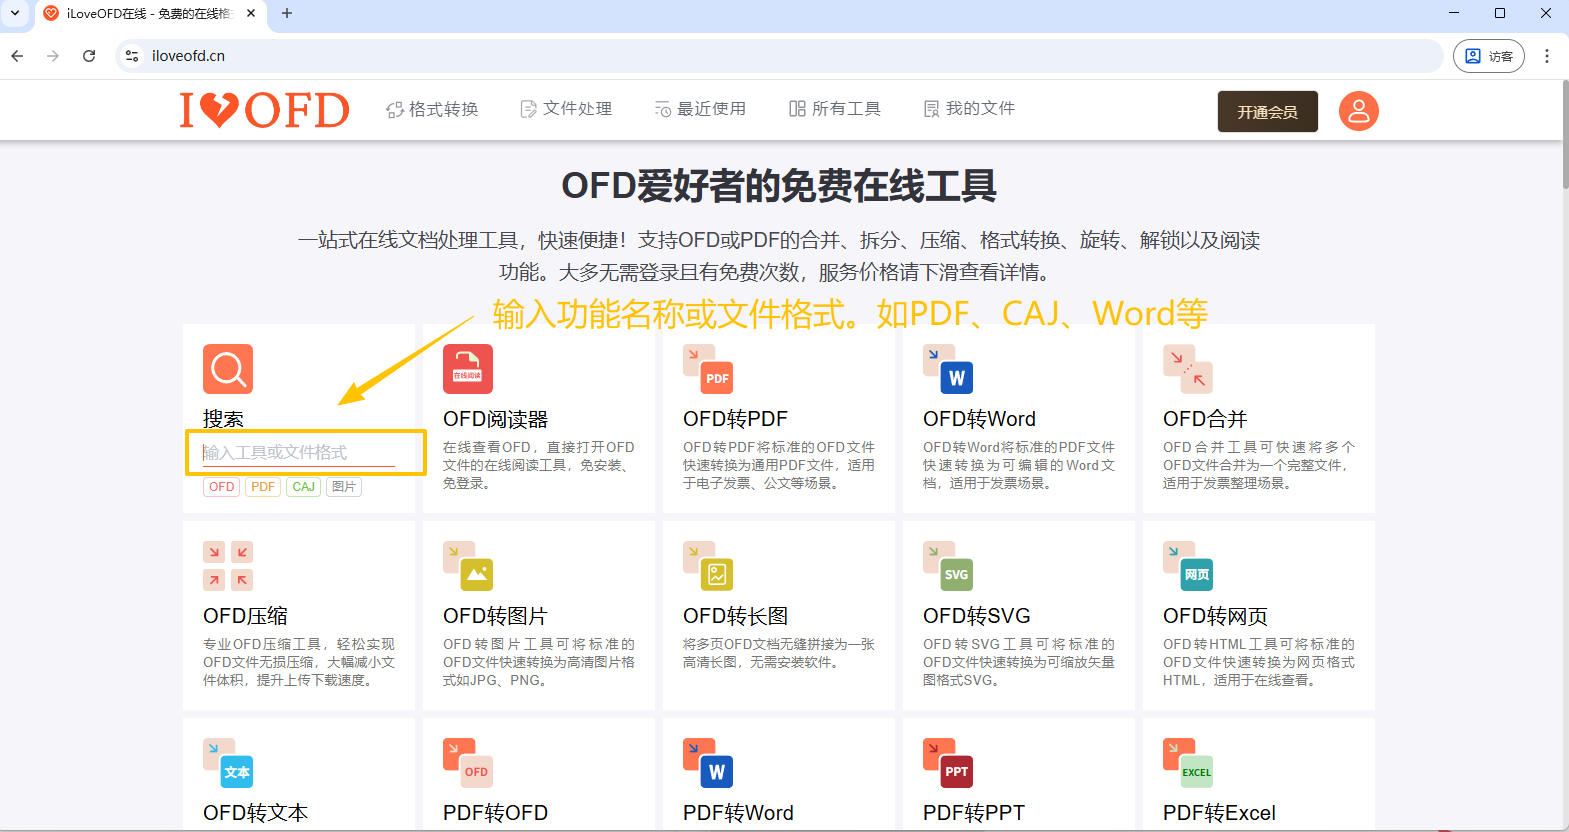This screenshot has height=832, width=1569.
Task: Open the 所有工具 menu
Action: pyautogui.click(x=835, y=109)
